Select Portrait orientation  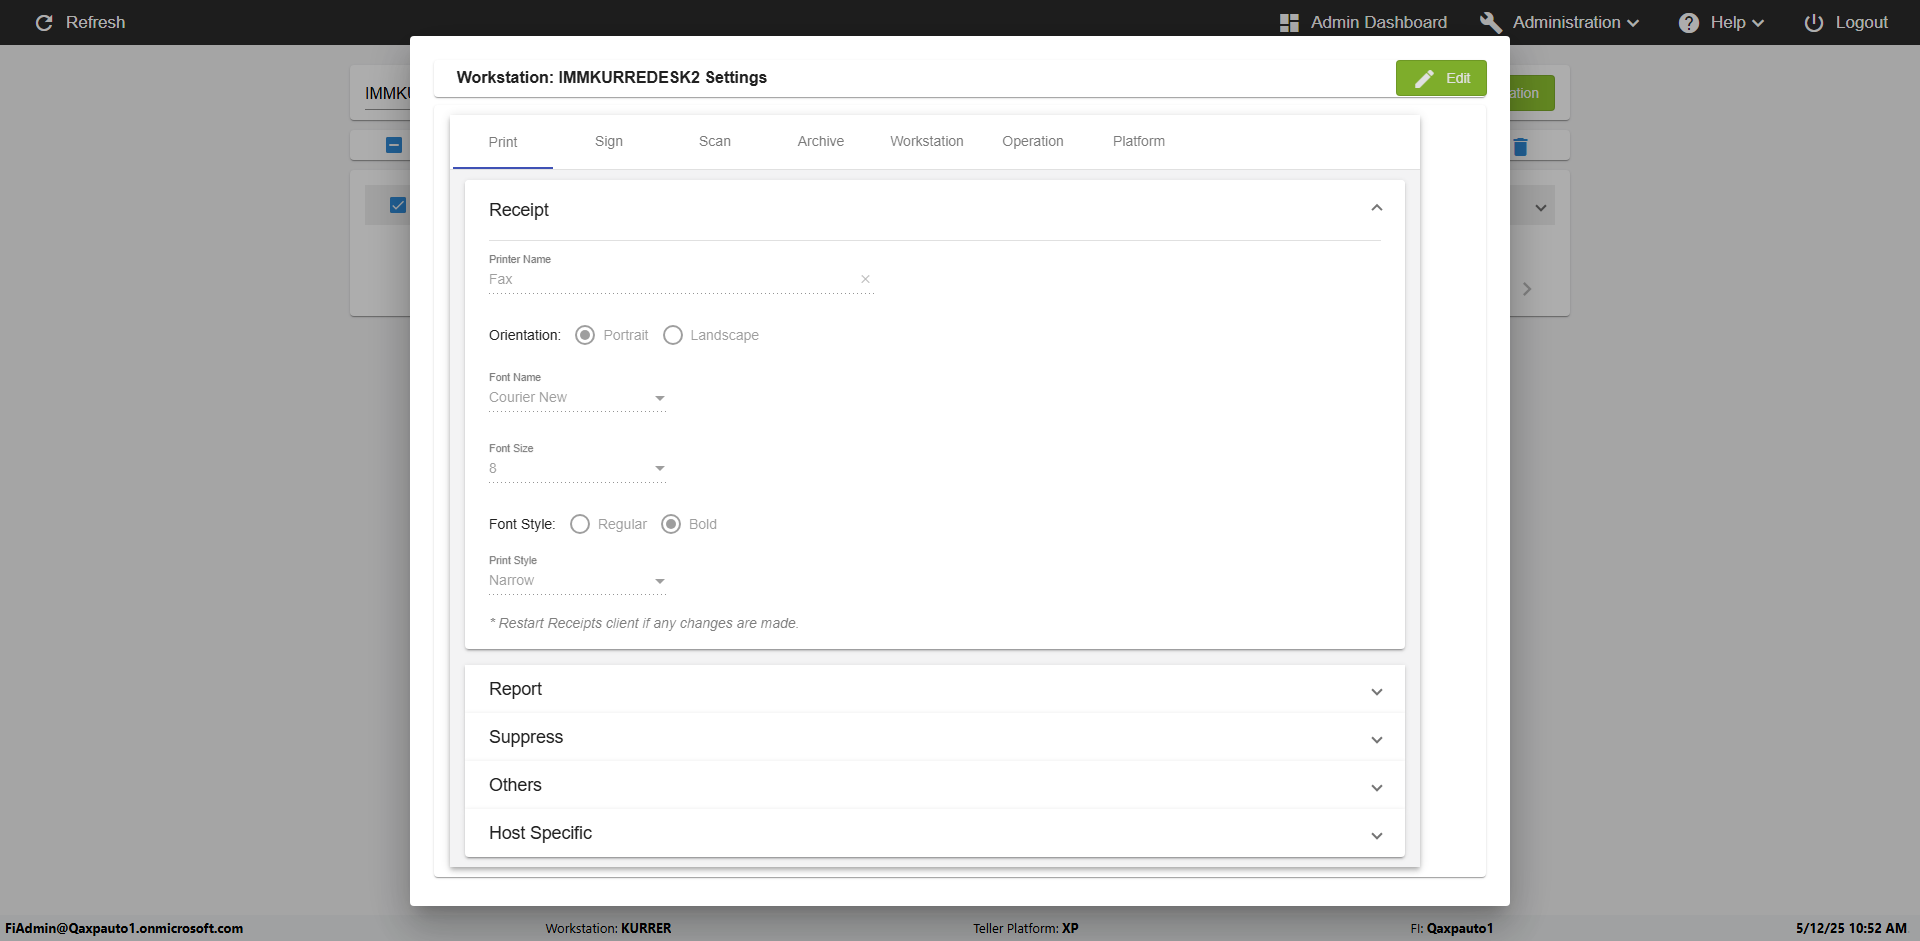click(x=585, y=335)
